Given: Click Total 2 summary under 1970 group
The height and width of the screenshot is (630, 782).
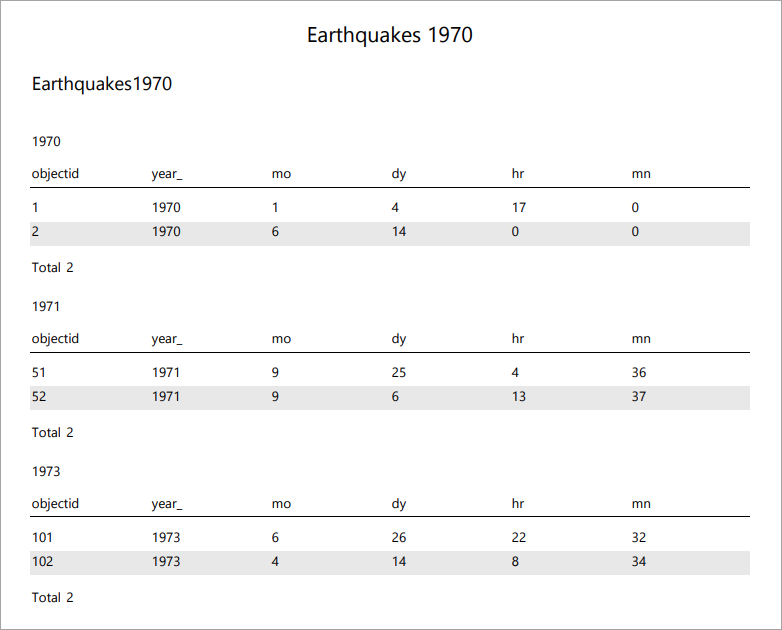Looking at the screenshot, I should click(53, 268).
